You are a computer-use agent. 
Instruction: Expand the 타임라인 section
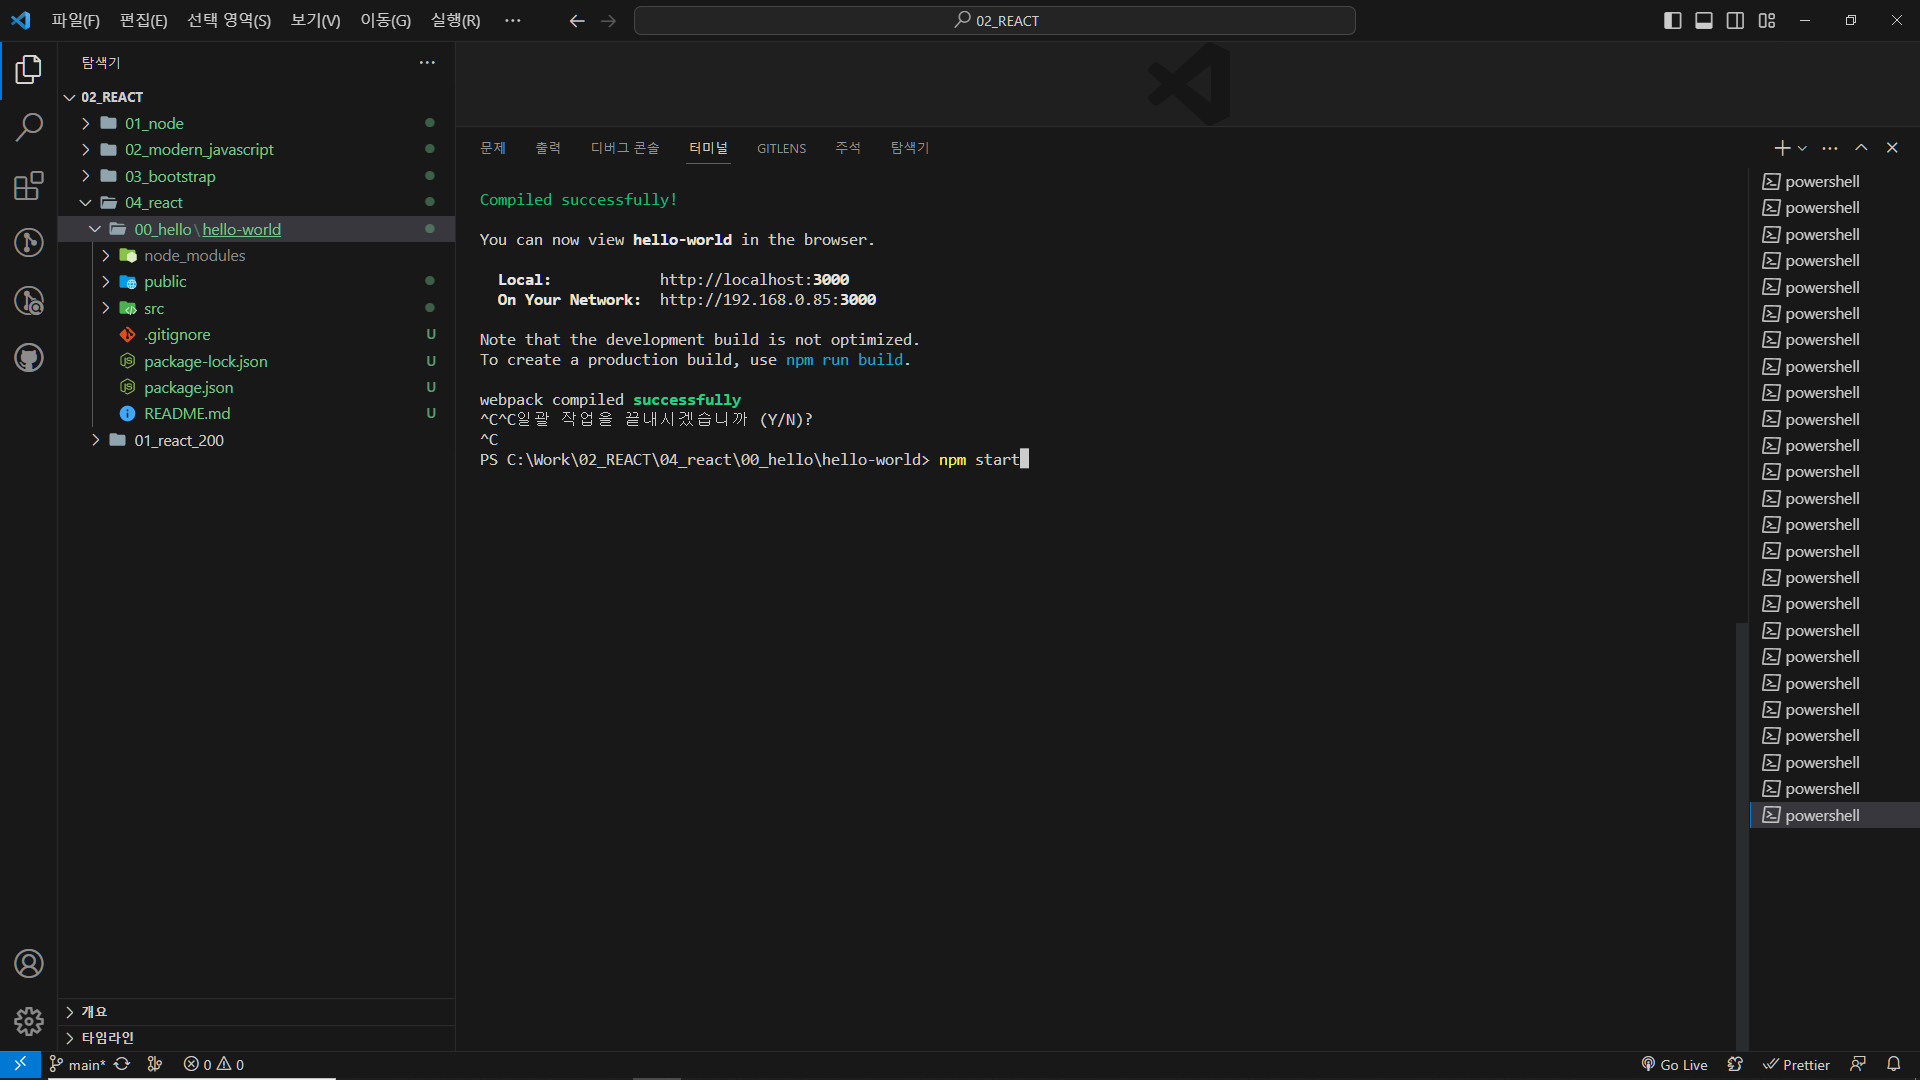pos(107,1038)
